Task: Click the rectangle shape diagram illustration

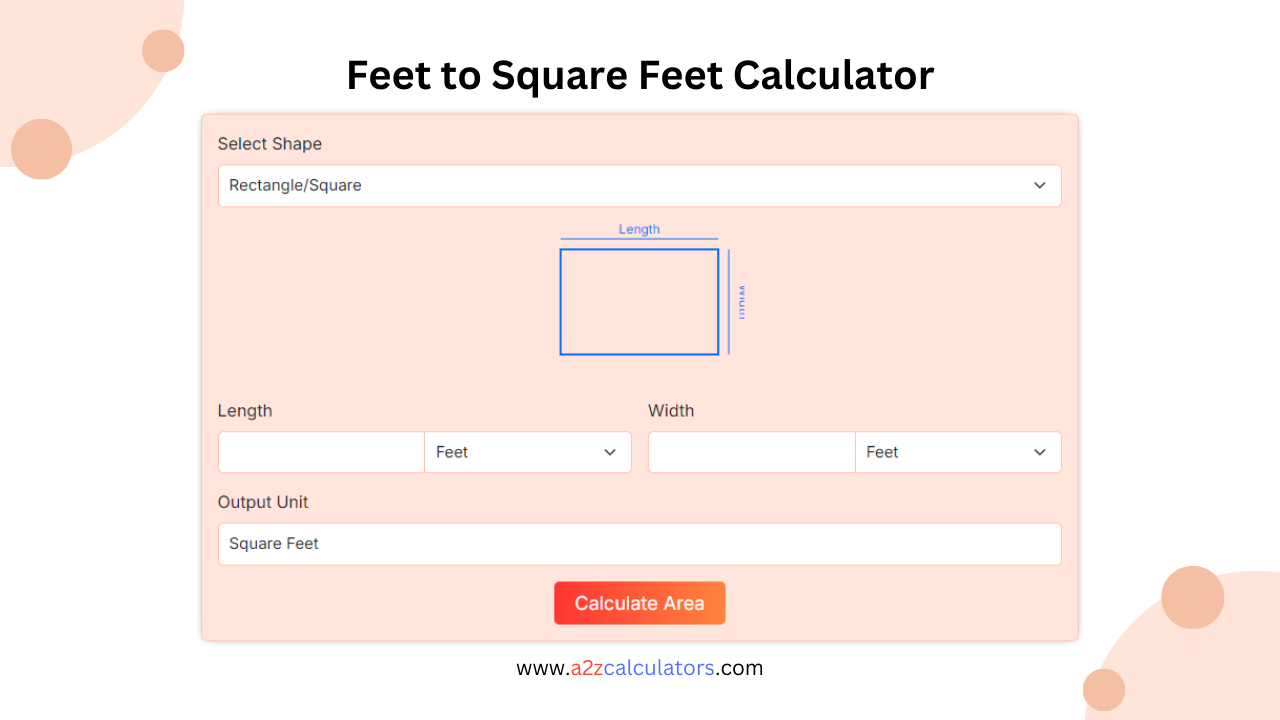Action: tap(639, 302)
